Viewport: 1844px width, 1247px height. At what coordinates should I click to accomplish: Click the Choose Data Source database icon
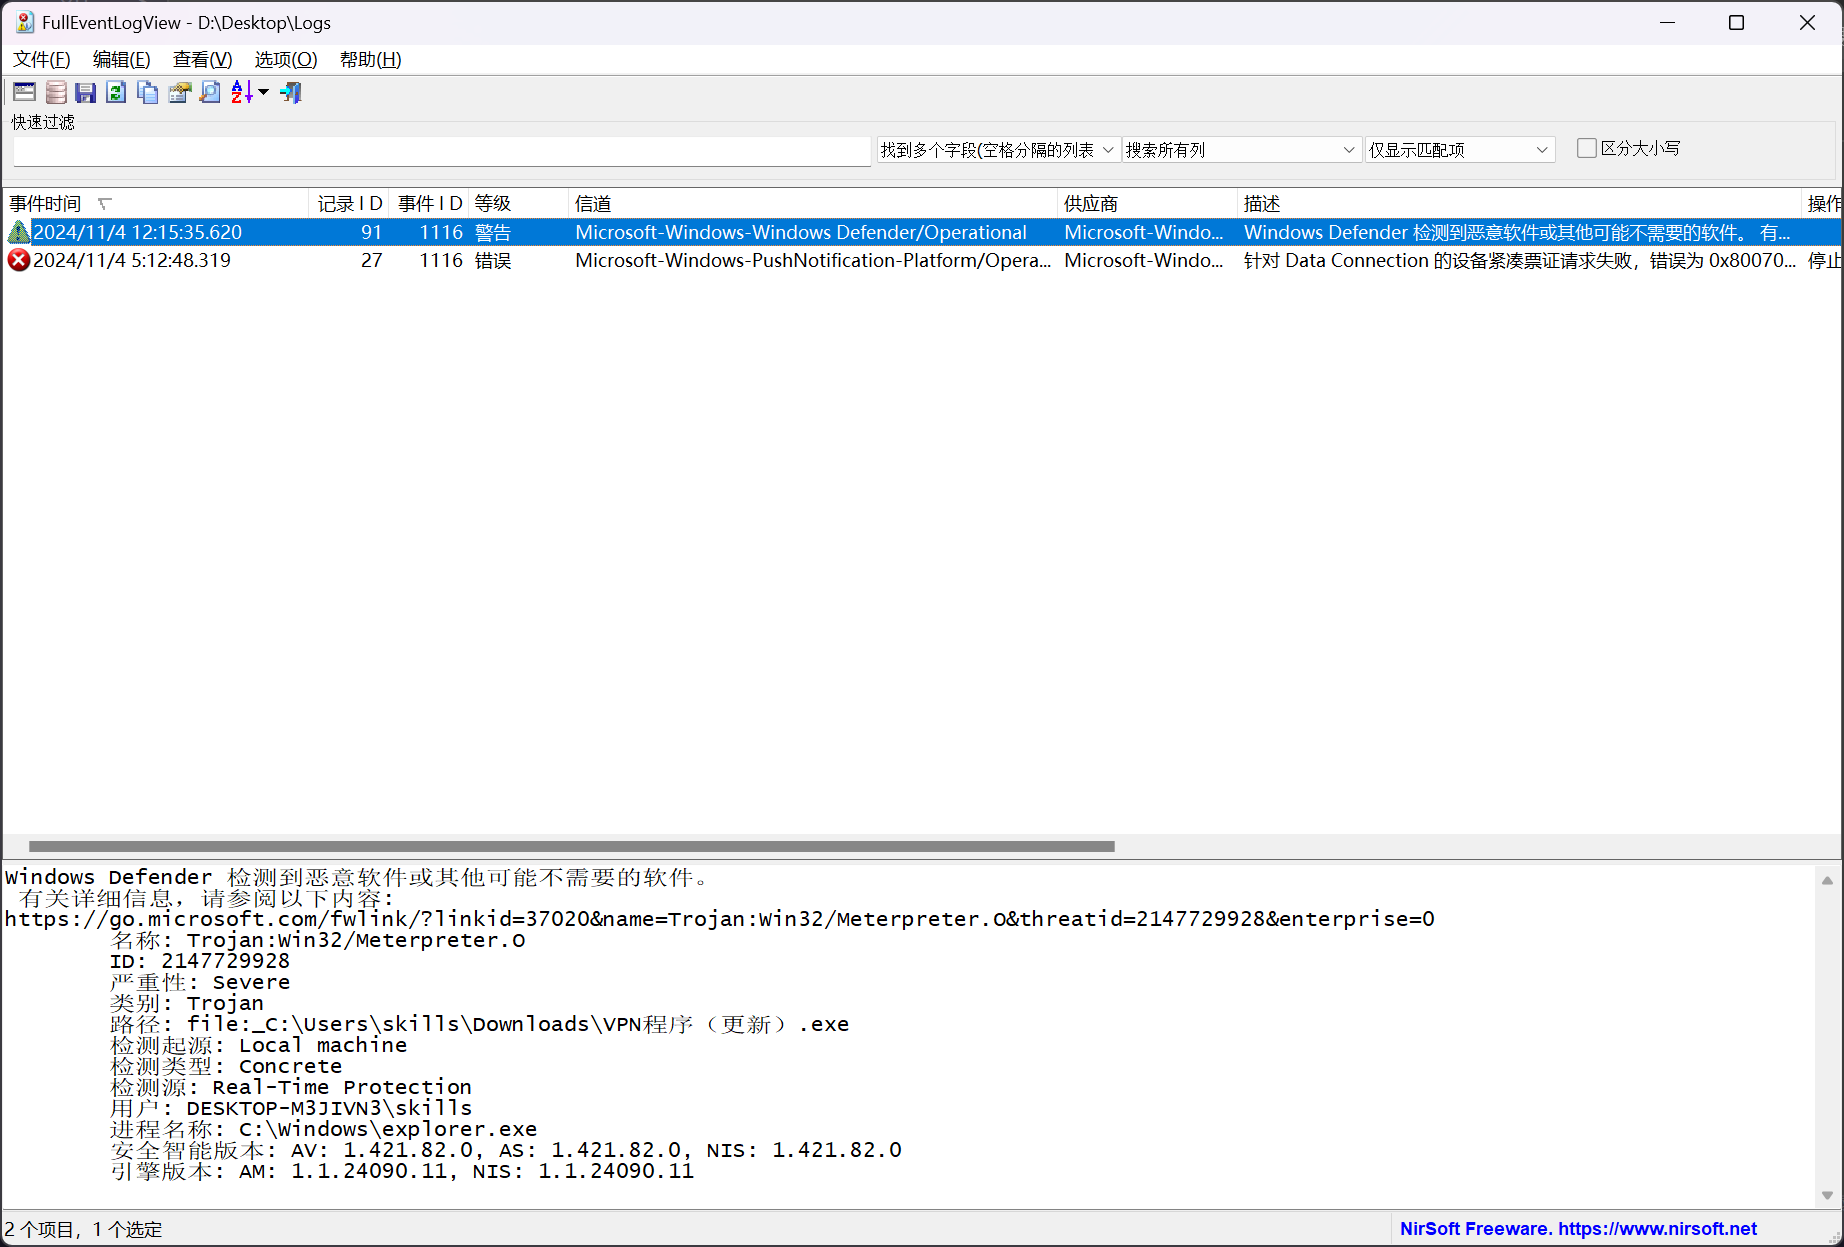click(56, 93)
